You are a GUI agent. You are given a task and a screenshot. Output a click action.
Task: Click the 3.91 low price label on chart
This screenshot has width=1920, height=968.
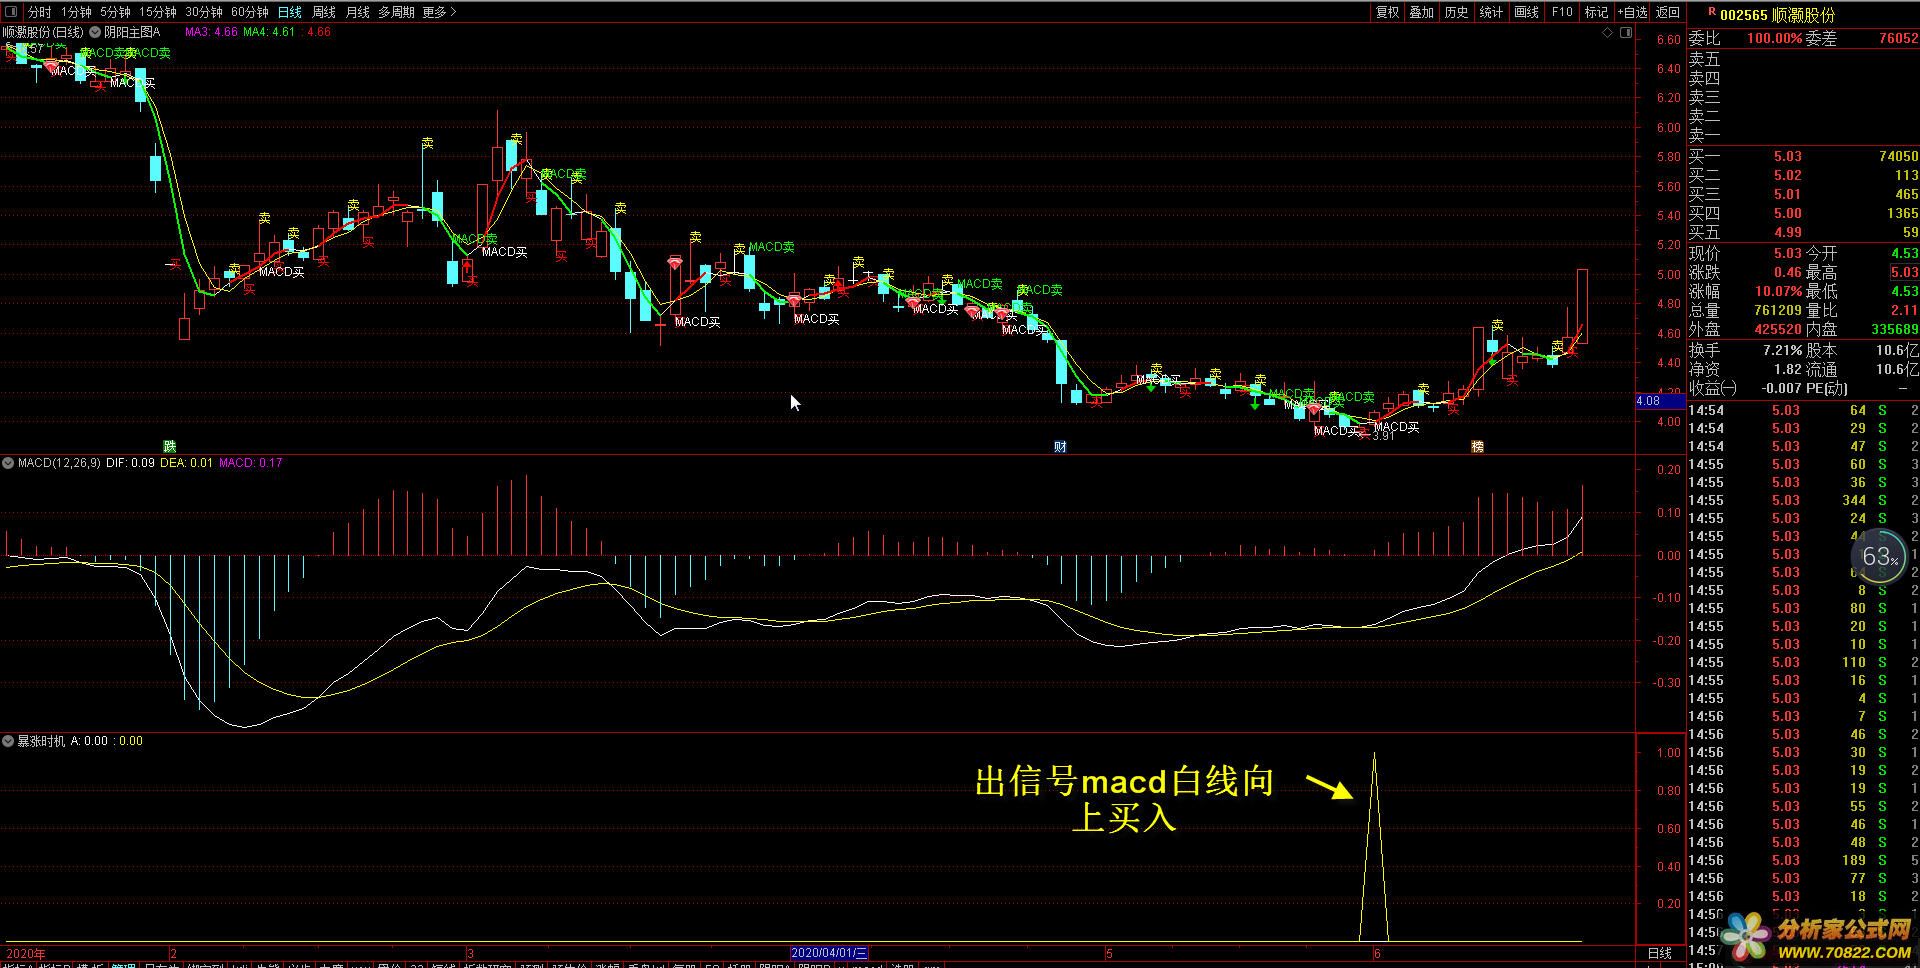point(1383,436)
